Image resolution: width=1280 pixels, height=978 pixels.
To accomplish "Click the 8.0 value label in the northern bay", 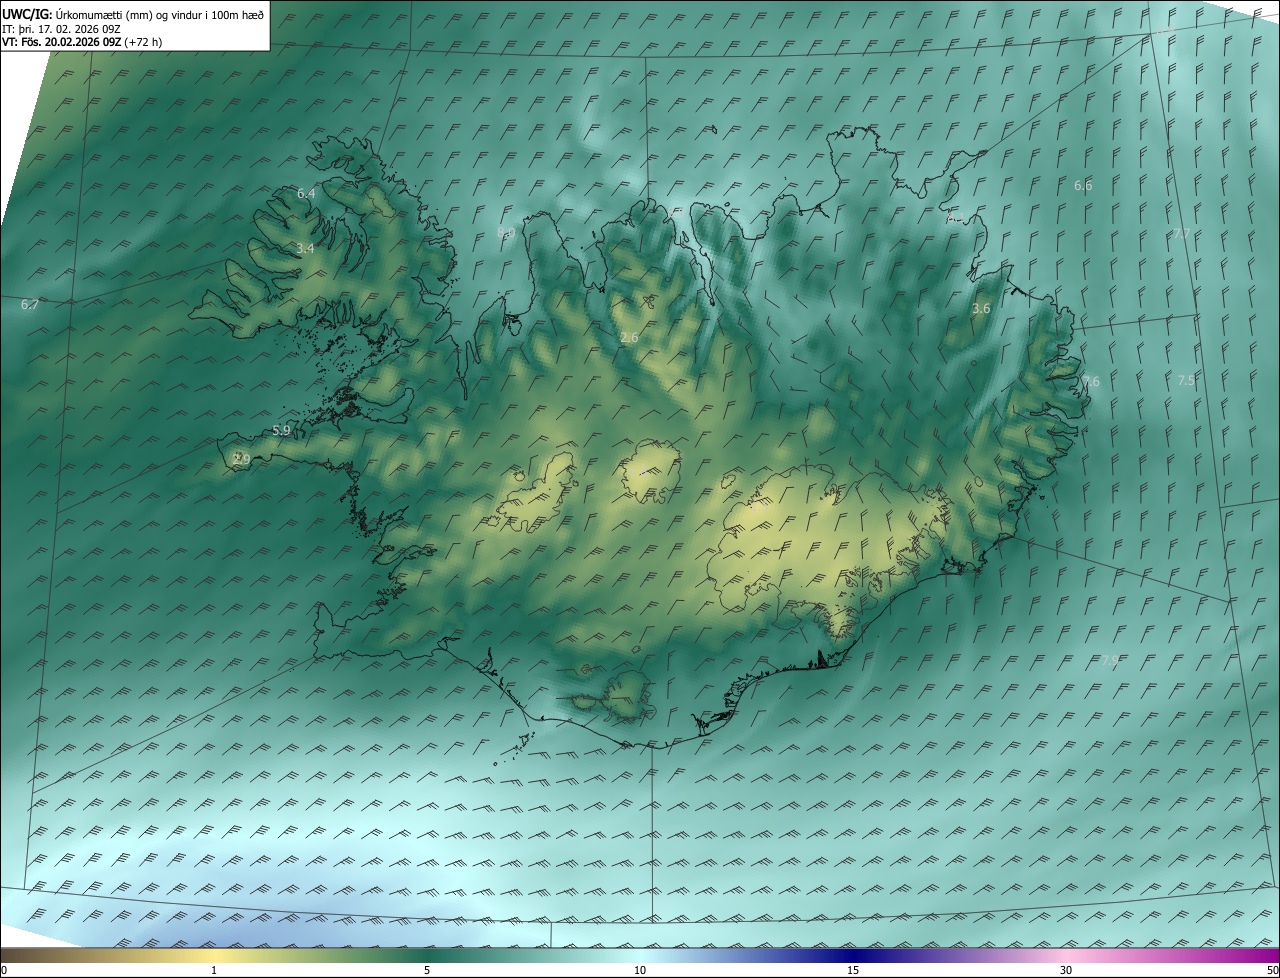I will point(506,232).
